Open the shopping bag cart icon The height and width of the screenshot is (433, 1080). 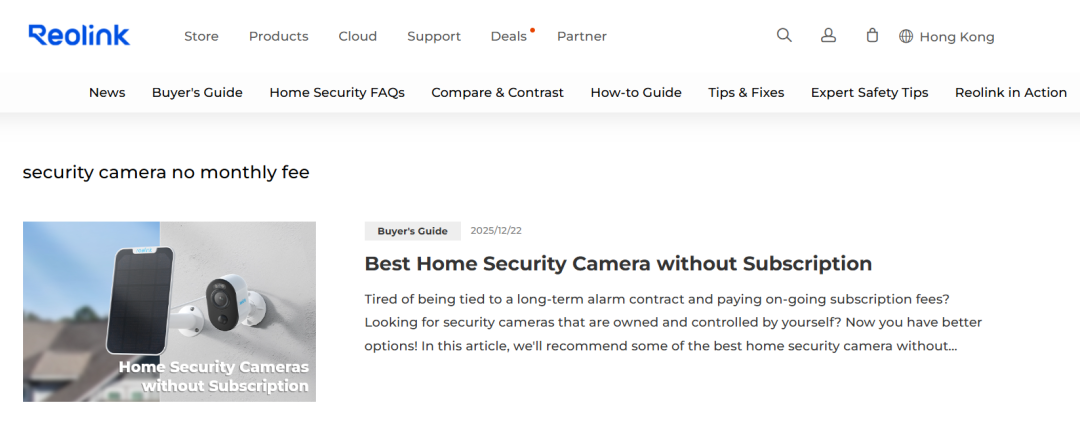click(x=872, y=35)
